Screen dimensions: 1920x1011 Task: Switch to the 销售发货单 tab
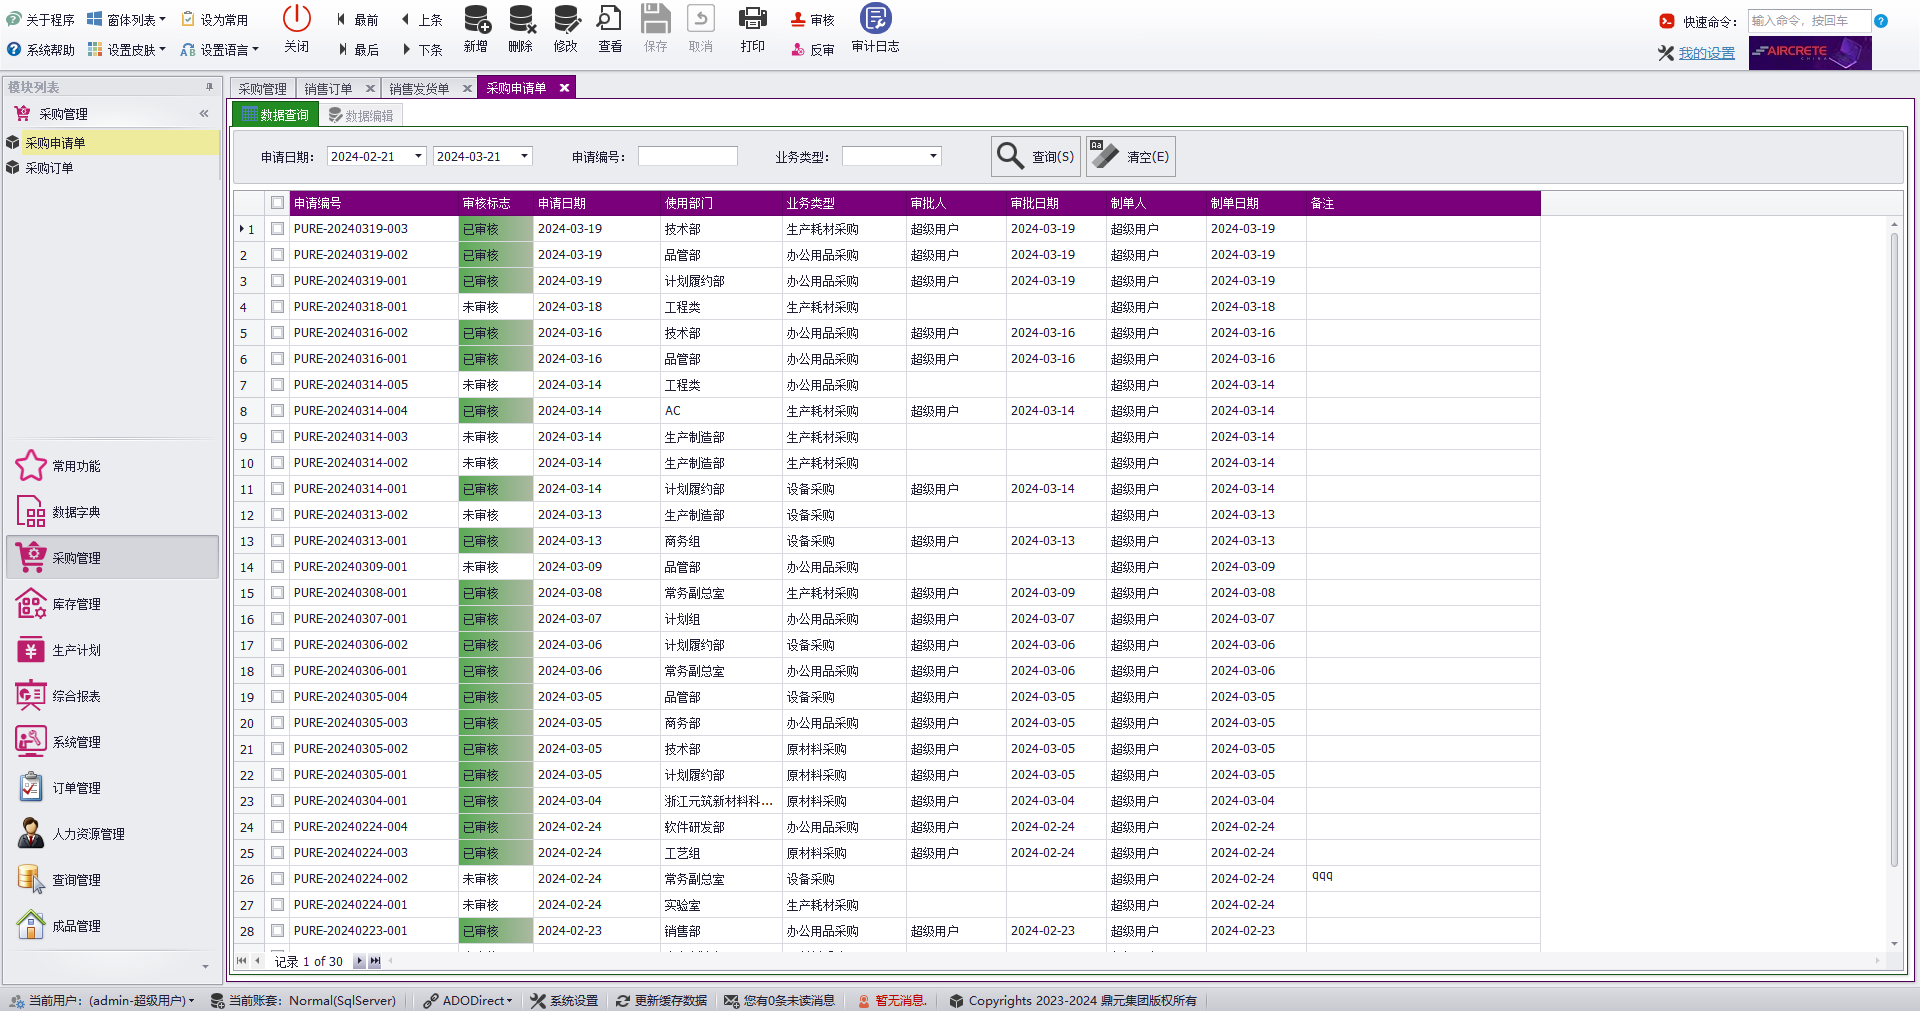point(420,89)
